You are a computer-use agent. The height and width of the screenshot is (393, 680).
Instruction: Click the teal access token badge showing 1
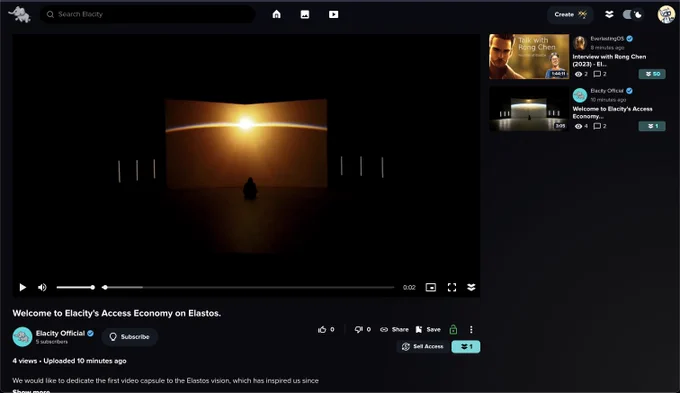[466, 347]
